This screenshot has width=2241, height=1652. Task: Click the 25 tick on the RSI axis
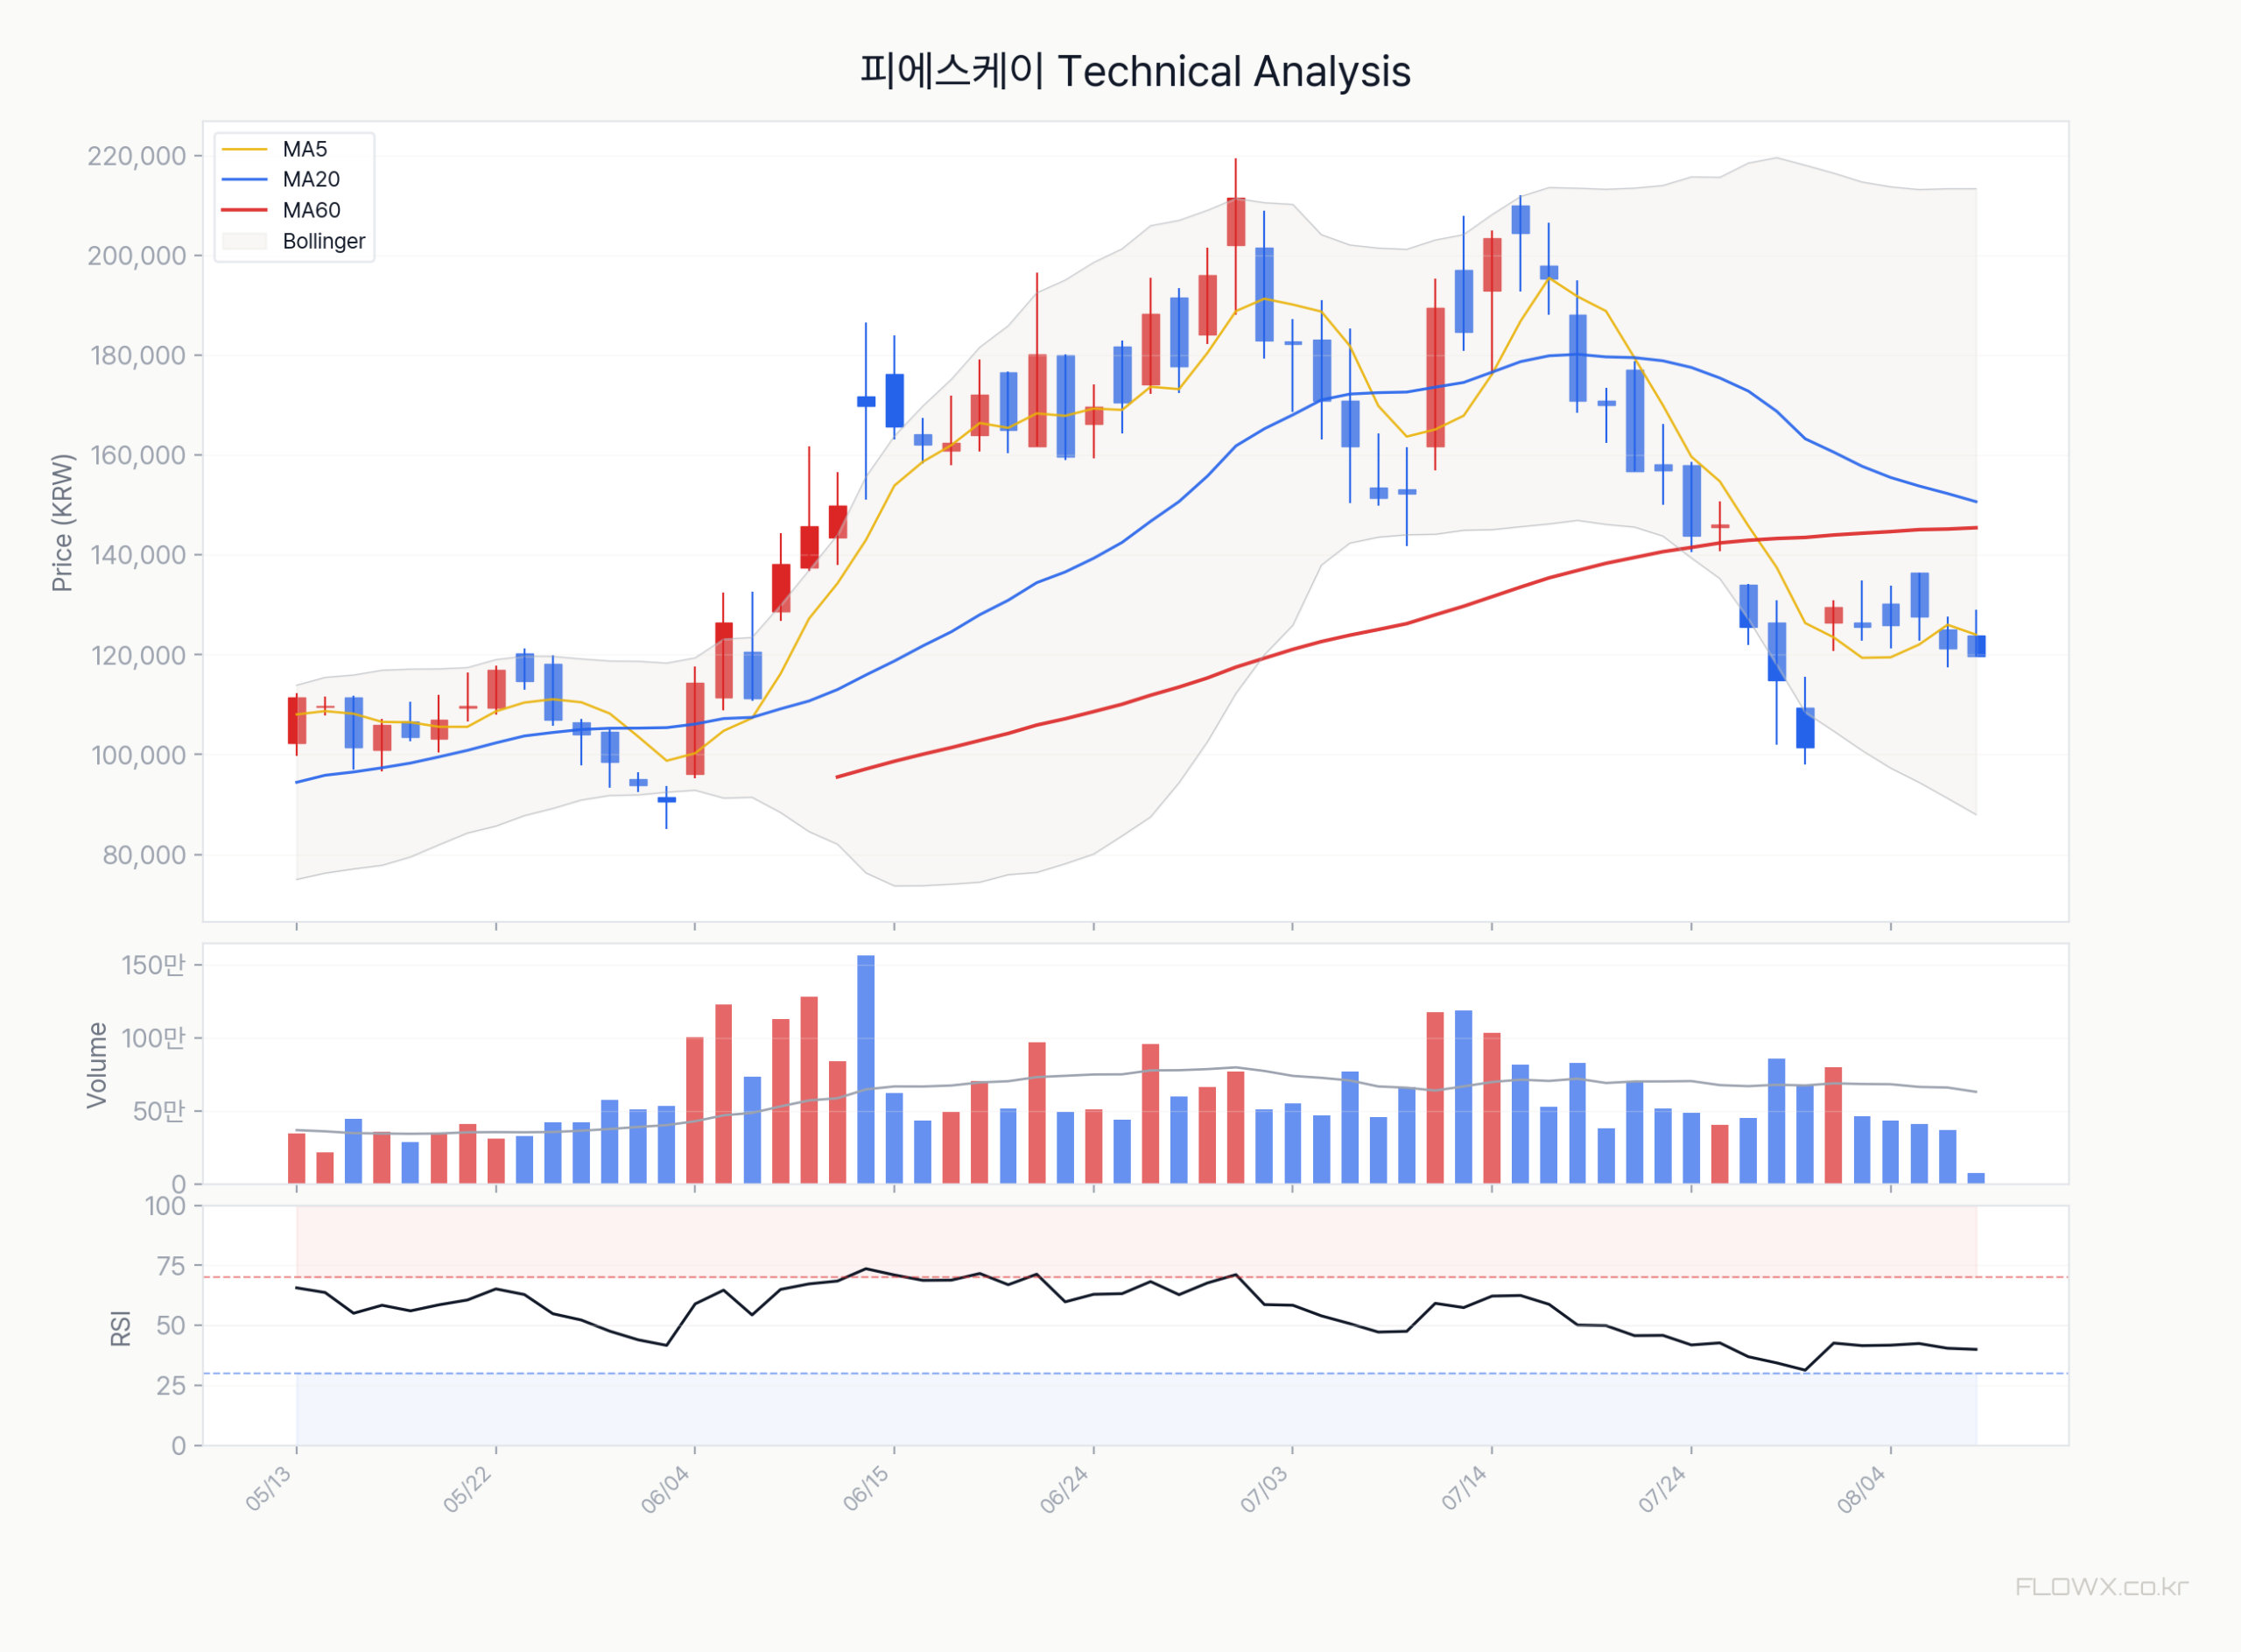tap(172, 1386)
